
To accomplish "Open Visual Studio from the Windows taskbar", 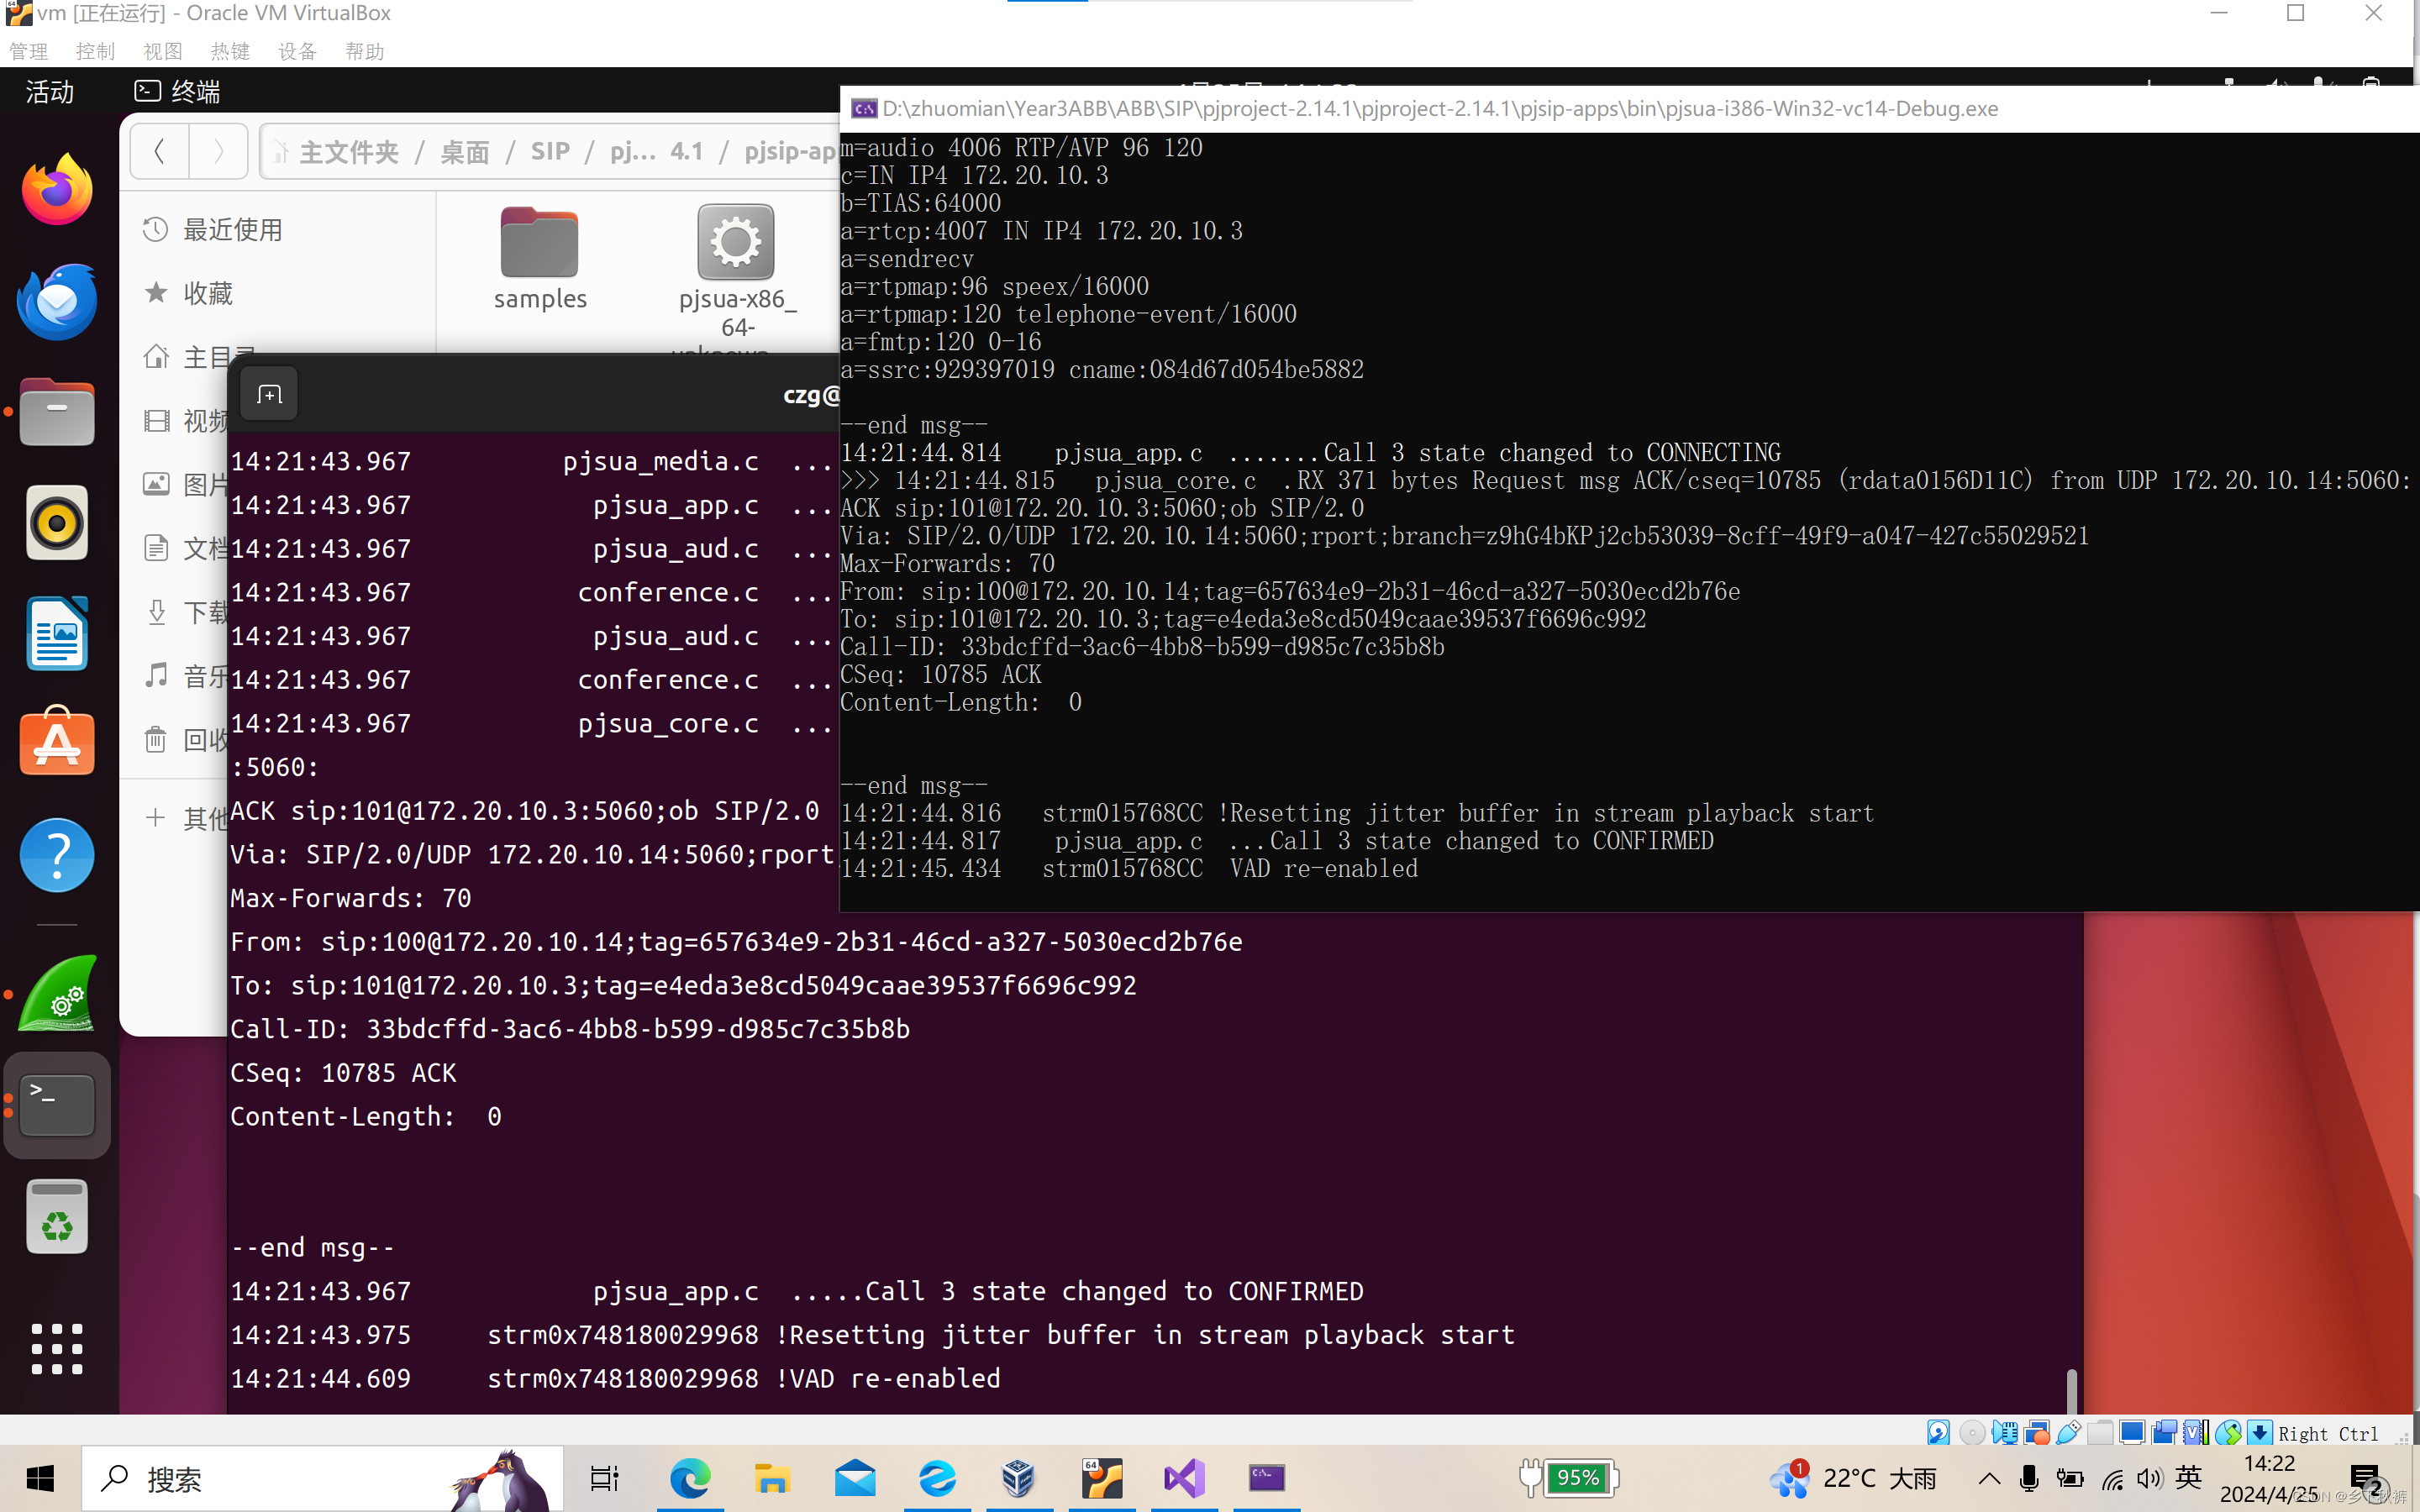I will [x=1183, y=1478].
